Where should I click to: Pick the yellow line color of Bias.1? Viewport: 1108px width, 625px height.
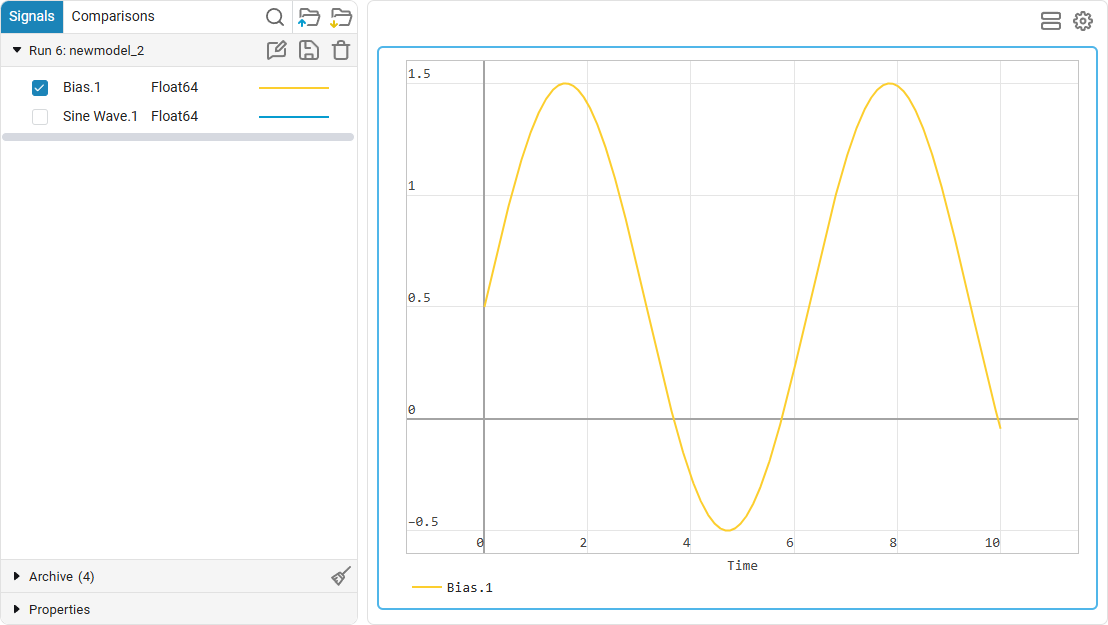click(x=294, y=88)
